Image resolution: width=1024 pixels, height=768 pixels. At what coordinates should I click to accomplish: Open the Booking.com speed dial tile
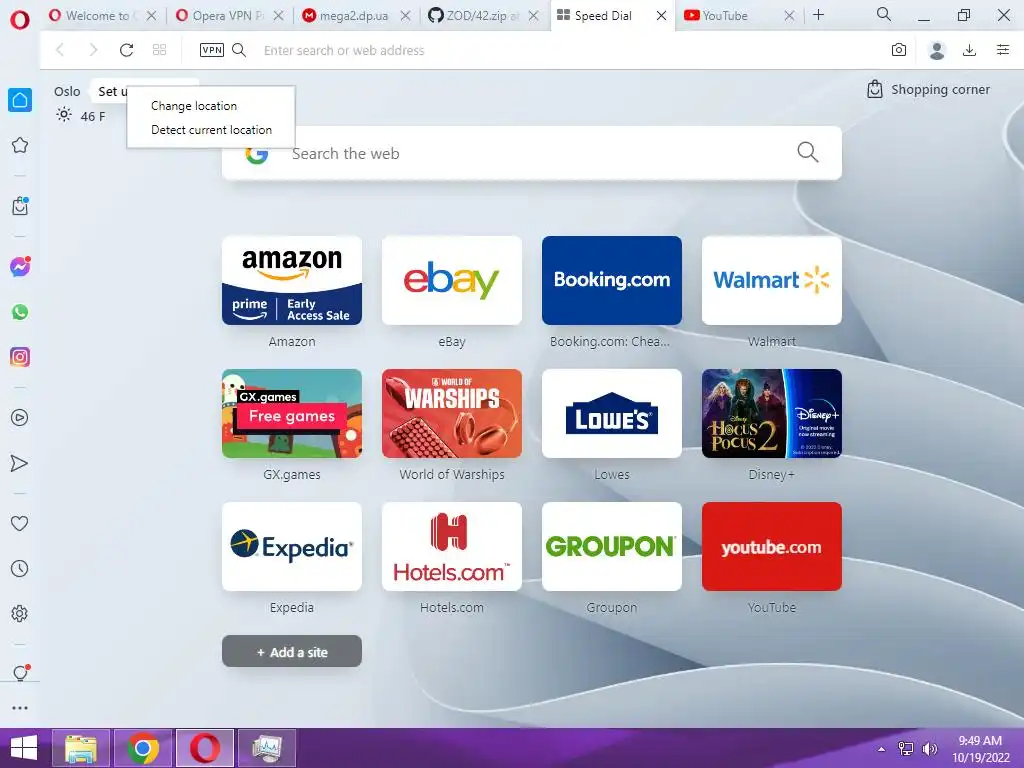click(x=612, y=280)
